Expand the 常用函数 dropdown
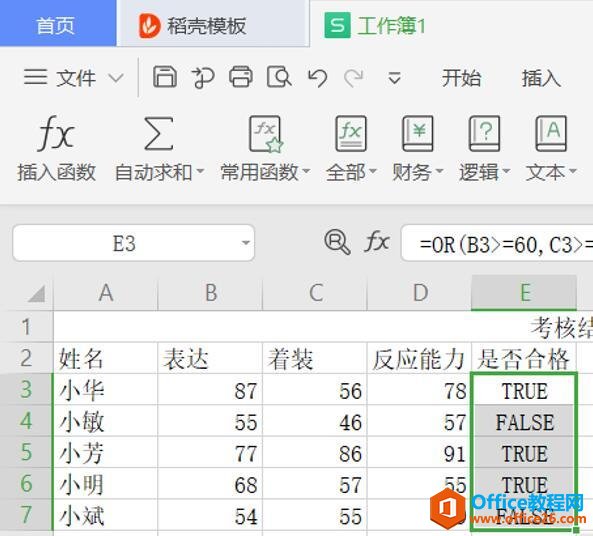 pyautogui.click(x=306, y=172)
